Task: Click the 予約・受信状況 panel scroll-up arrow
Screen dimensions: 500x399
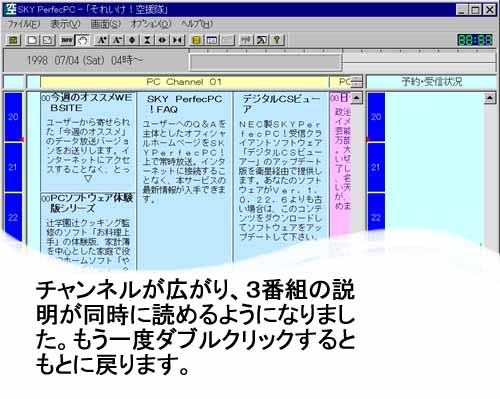Action: [490, 98]
